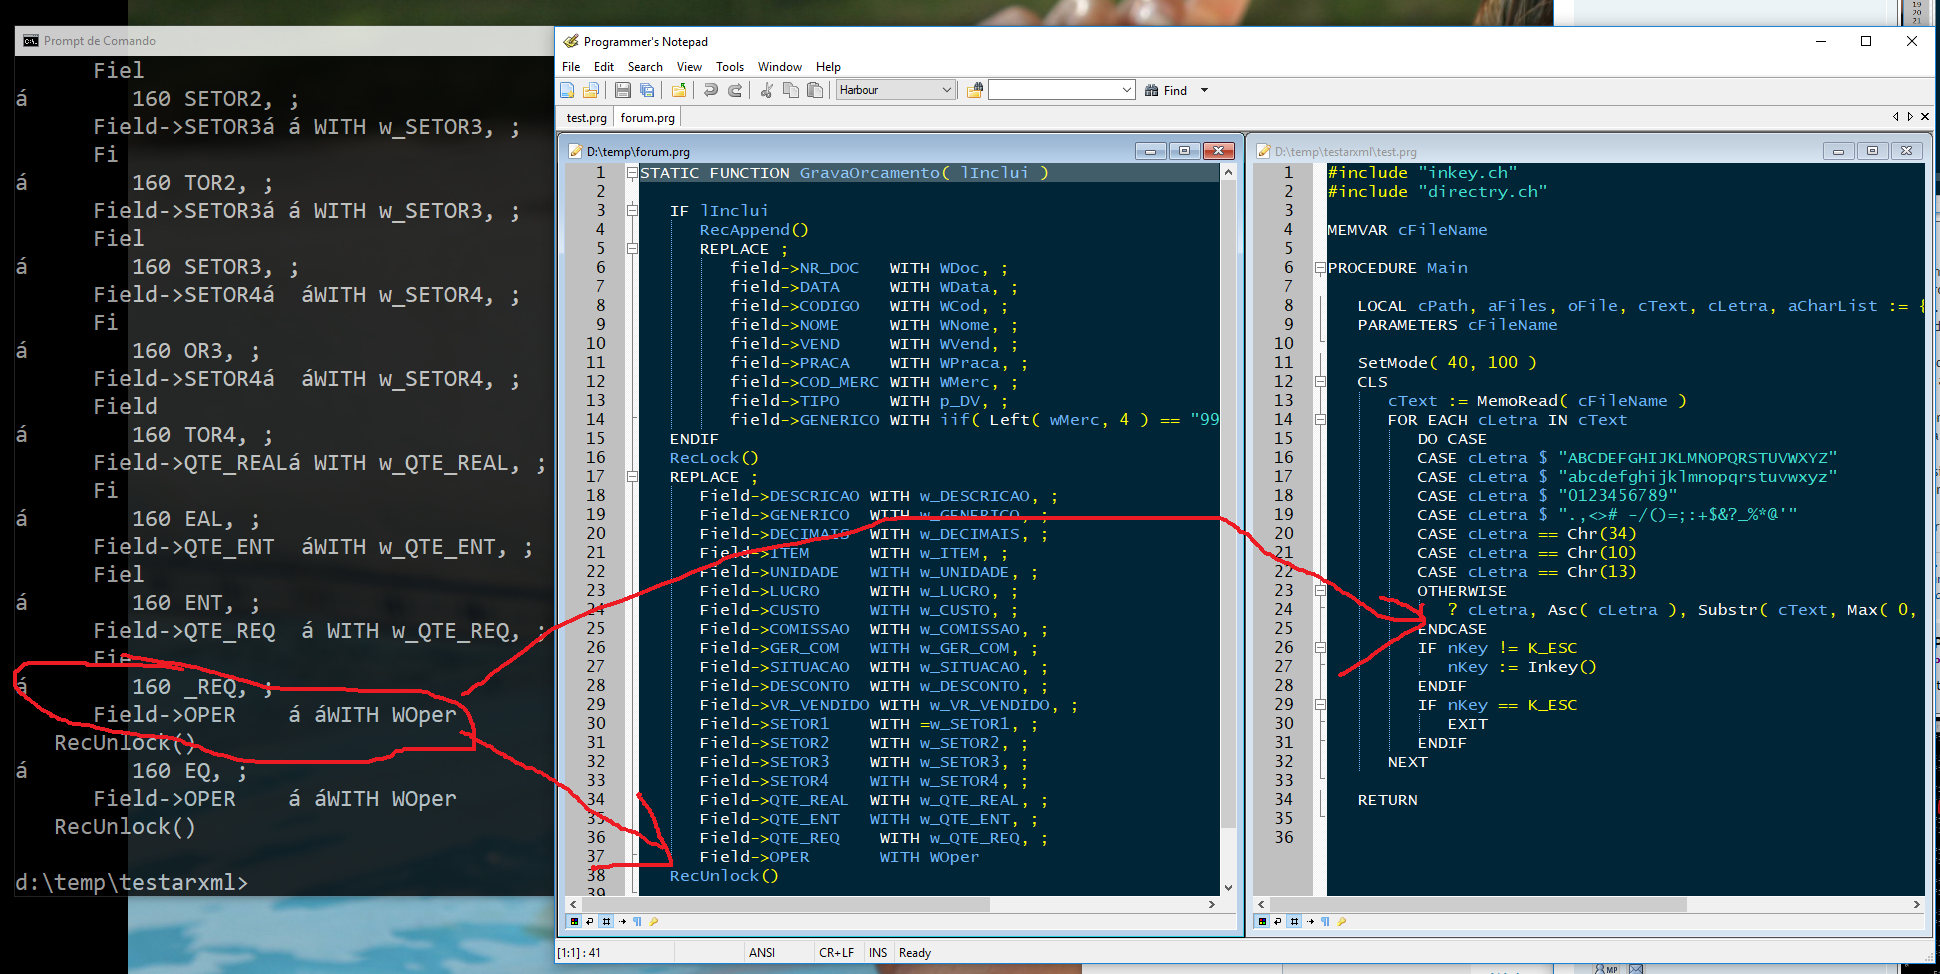
Task: Click the Find button
Action: 1166,91
